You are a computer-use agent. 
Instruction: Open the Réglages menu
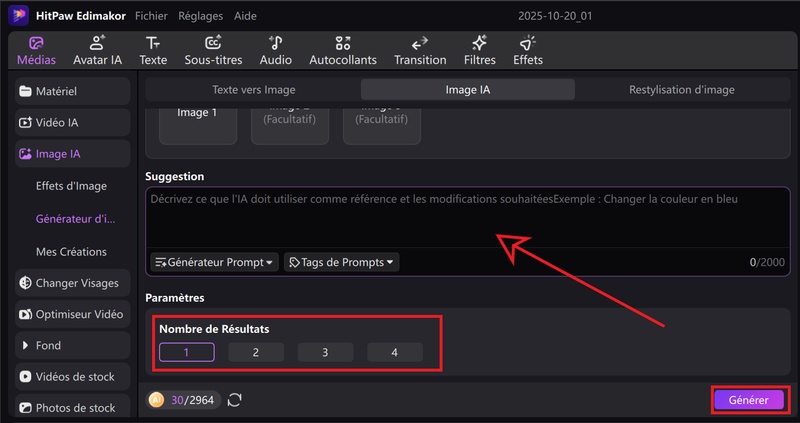201,16
